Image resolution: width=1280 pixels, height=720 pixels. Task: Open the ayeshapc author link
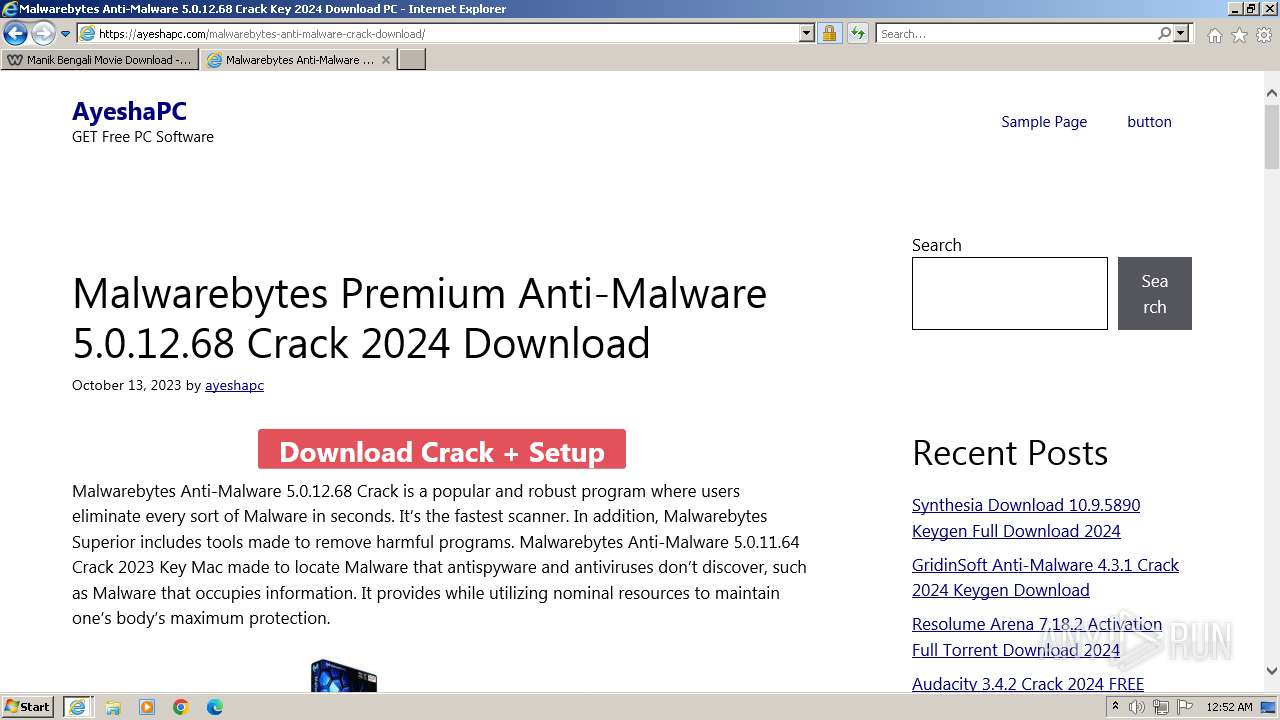coord(234,385)
